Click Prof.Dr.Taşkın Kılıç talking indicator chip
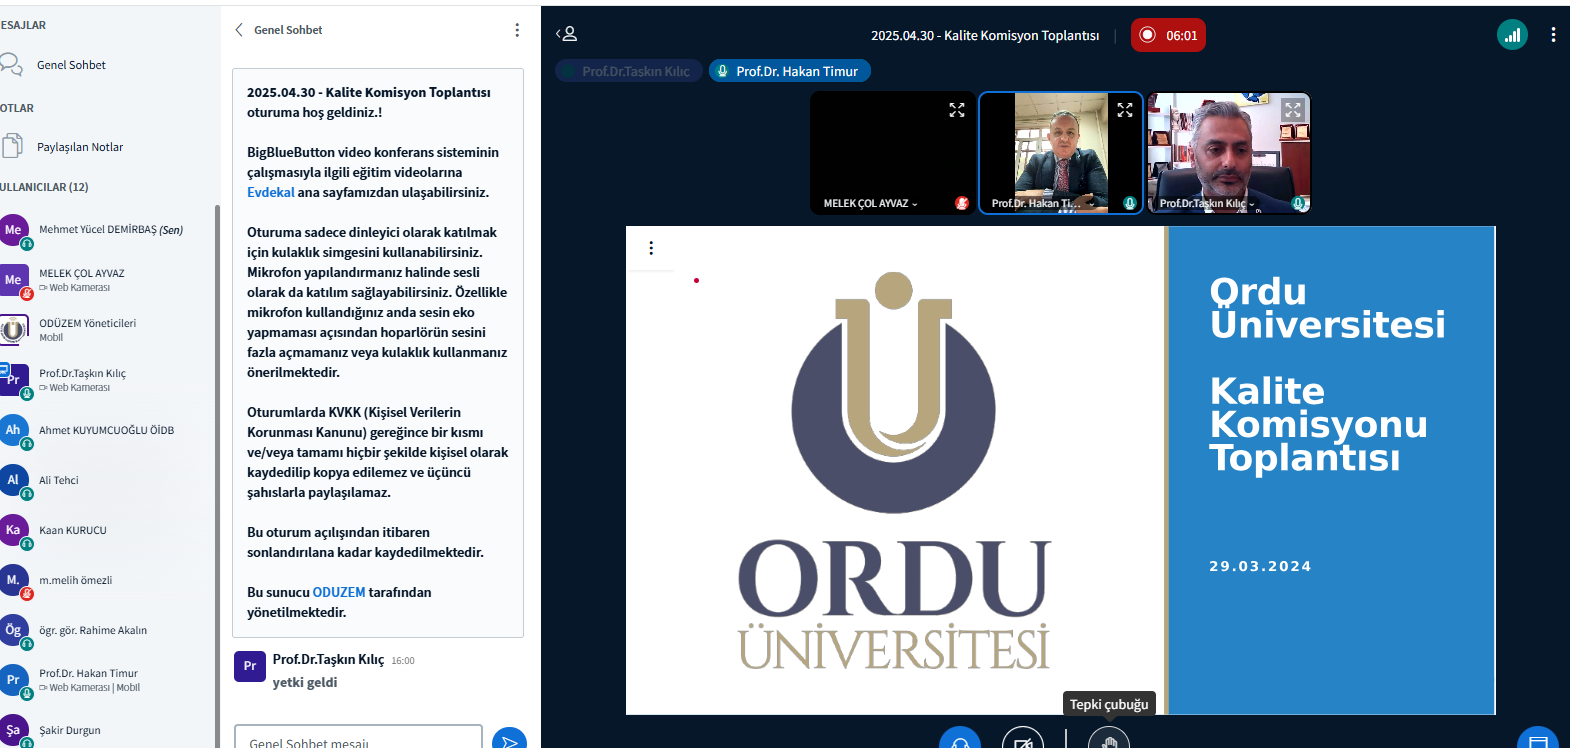Viewport: 1570px width, 748px height. tap(628, 71)
